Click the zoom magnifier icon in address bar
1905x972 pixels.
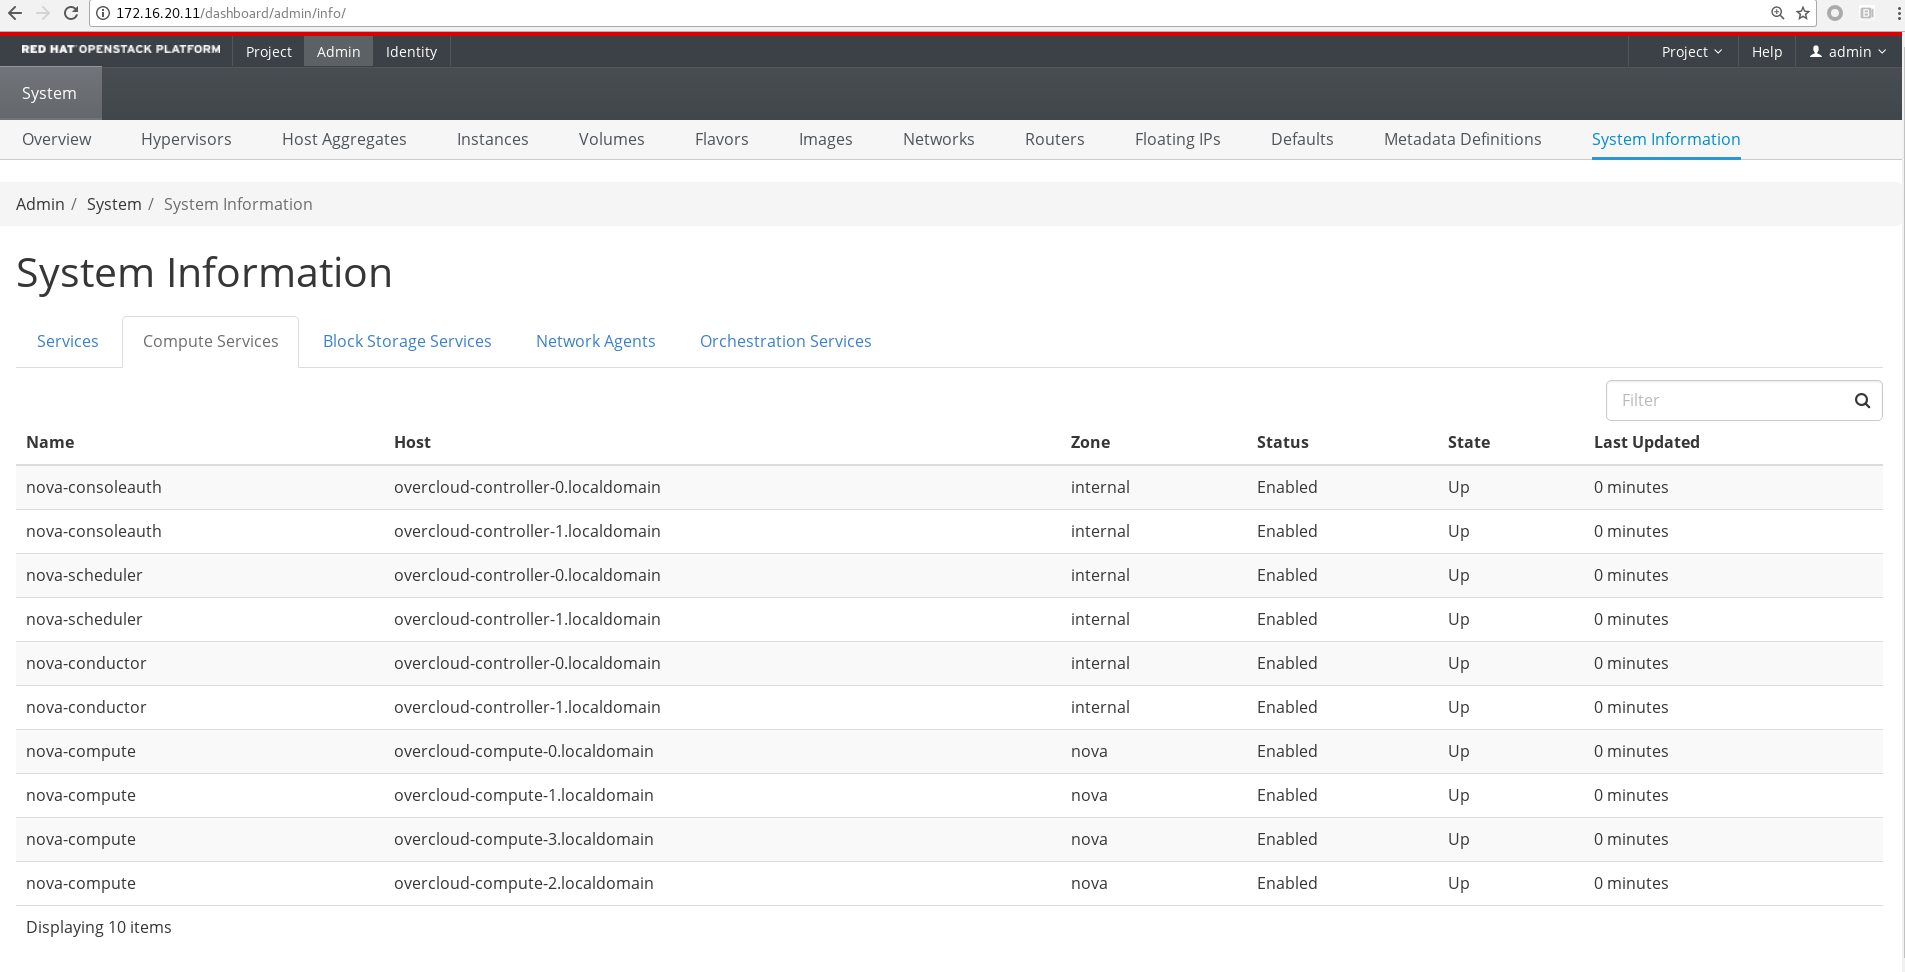(x=1777, y=13)
